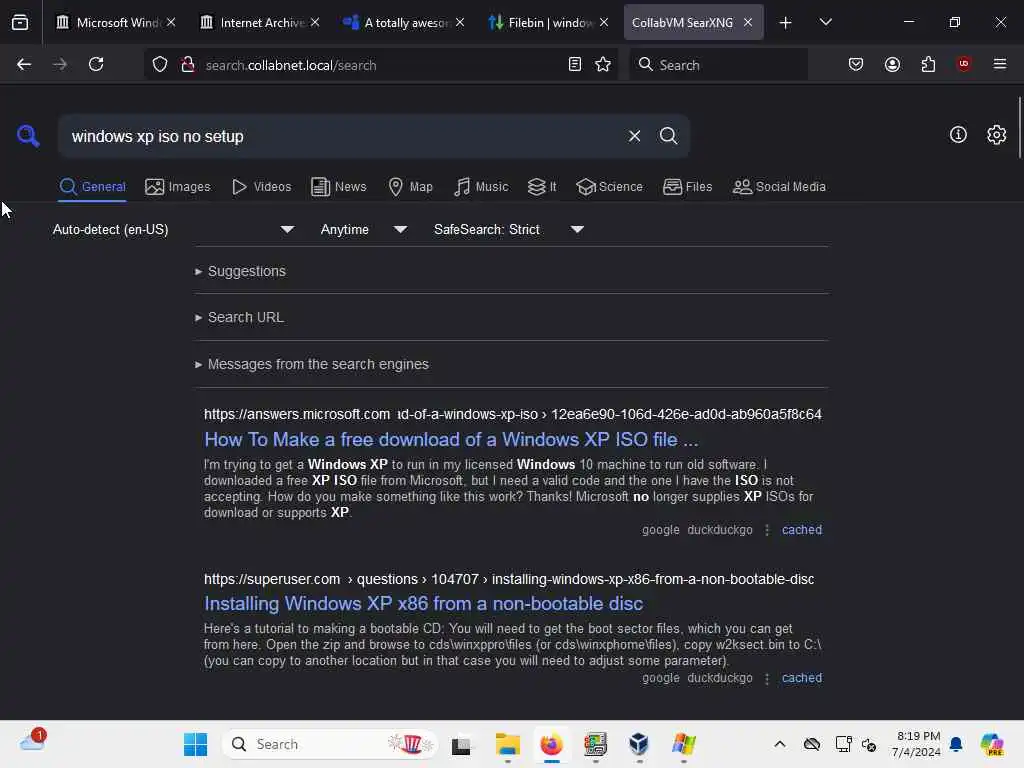The image size is (1024, 768).
Task: Open the SearXNG about info icon
Action: click(x=958, y=135)
